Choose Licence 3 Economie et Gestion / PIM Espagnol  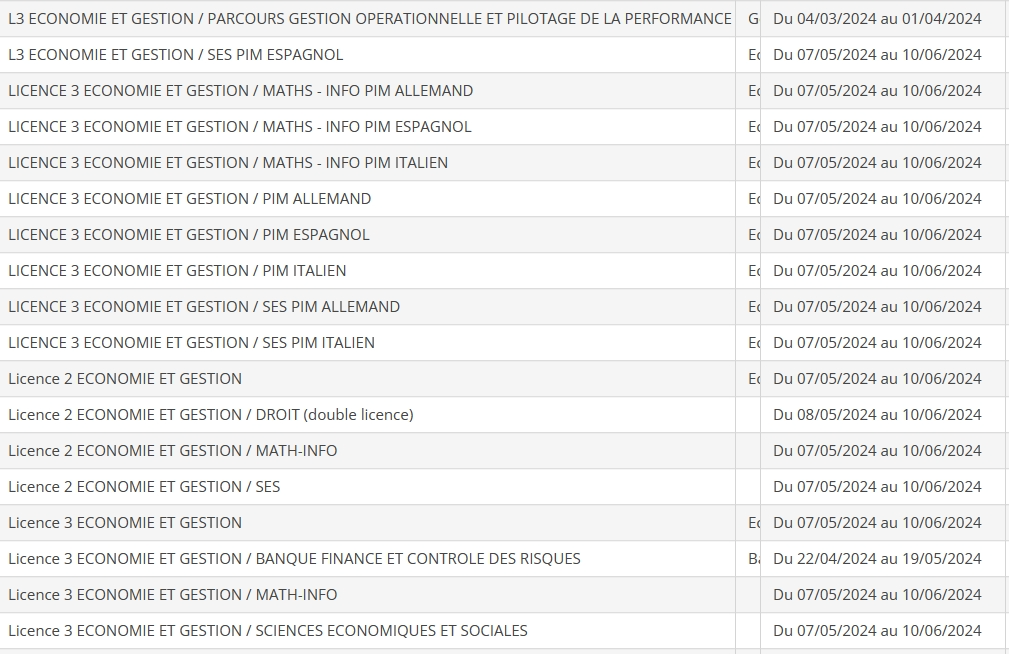502,235
